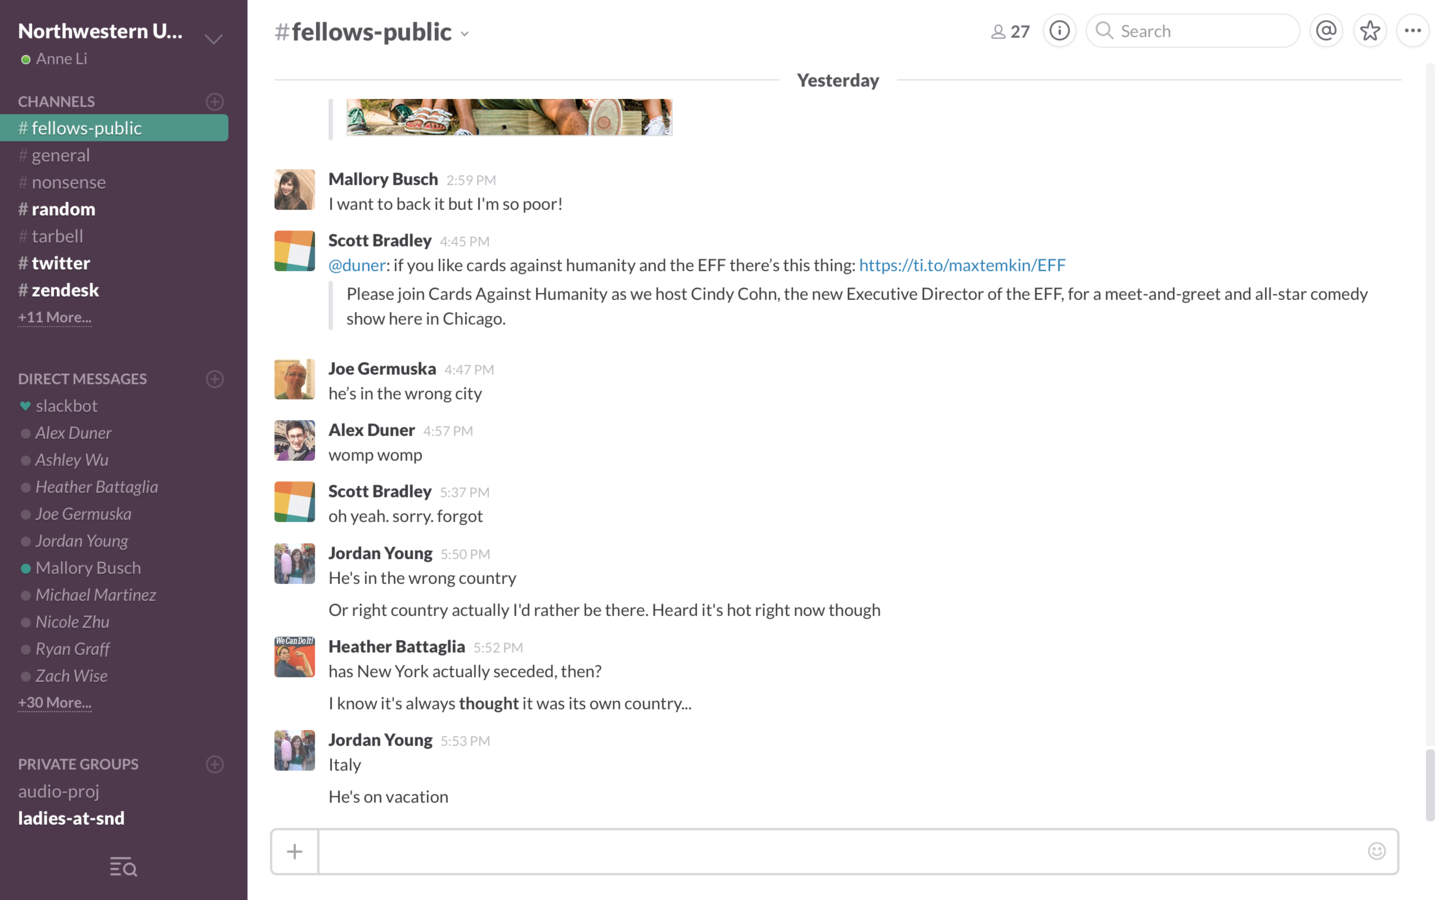This screenshot has height=900, width=1440.
Task: Add a new channel plus icon
Action: [x=214, y=101]
